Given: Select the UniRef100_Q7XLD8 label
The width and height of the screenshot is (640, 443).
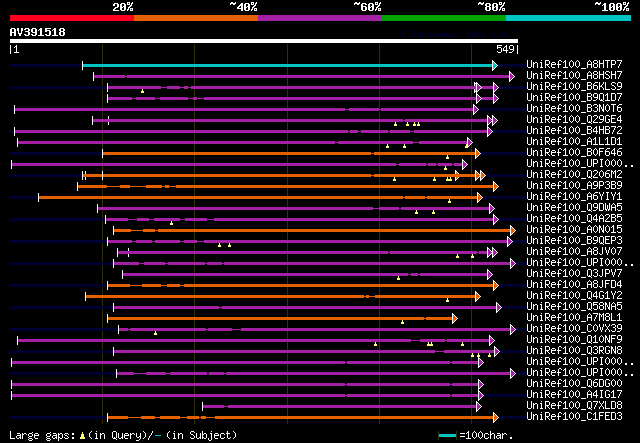Looking at the screenshot, I should [574, 406].
